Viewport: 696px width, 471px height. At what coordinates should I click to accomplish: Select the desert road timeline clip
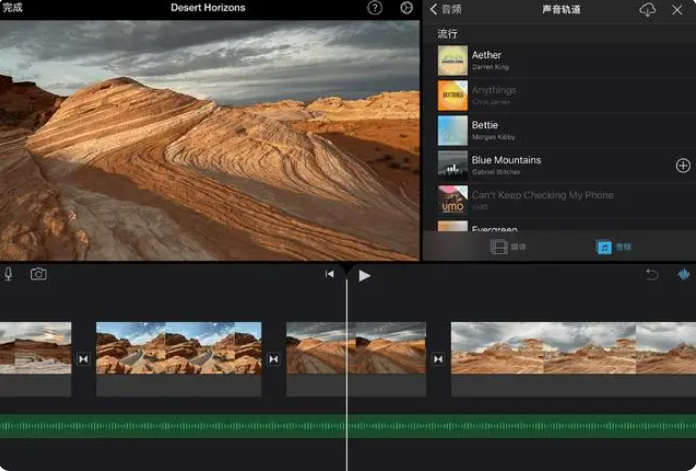point(179,359)
